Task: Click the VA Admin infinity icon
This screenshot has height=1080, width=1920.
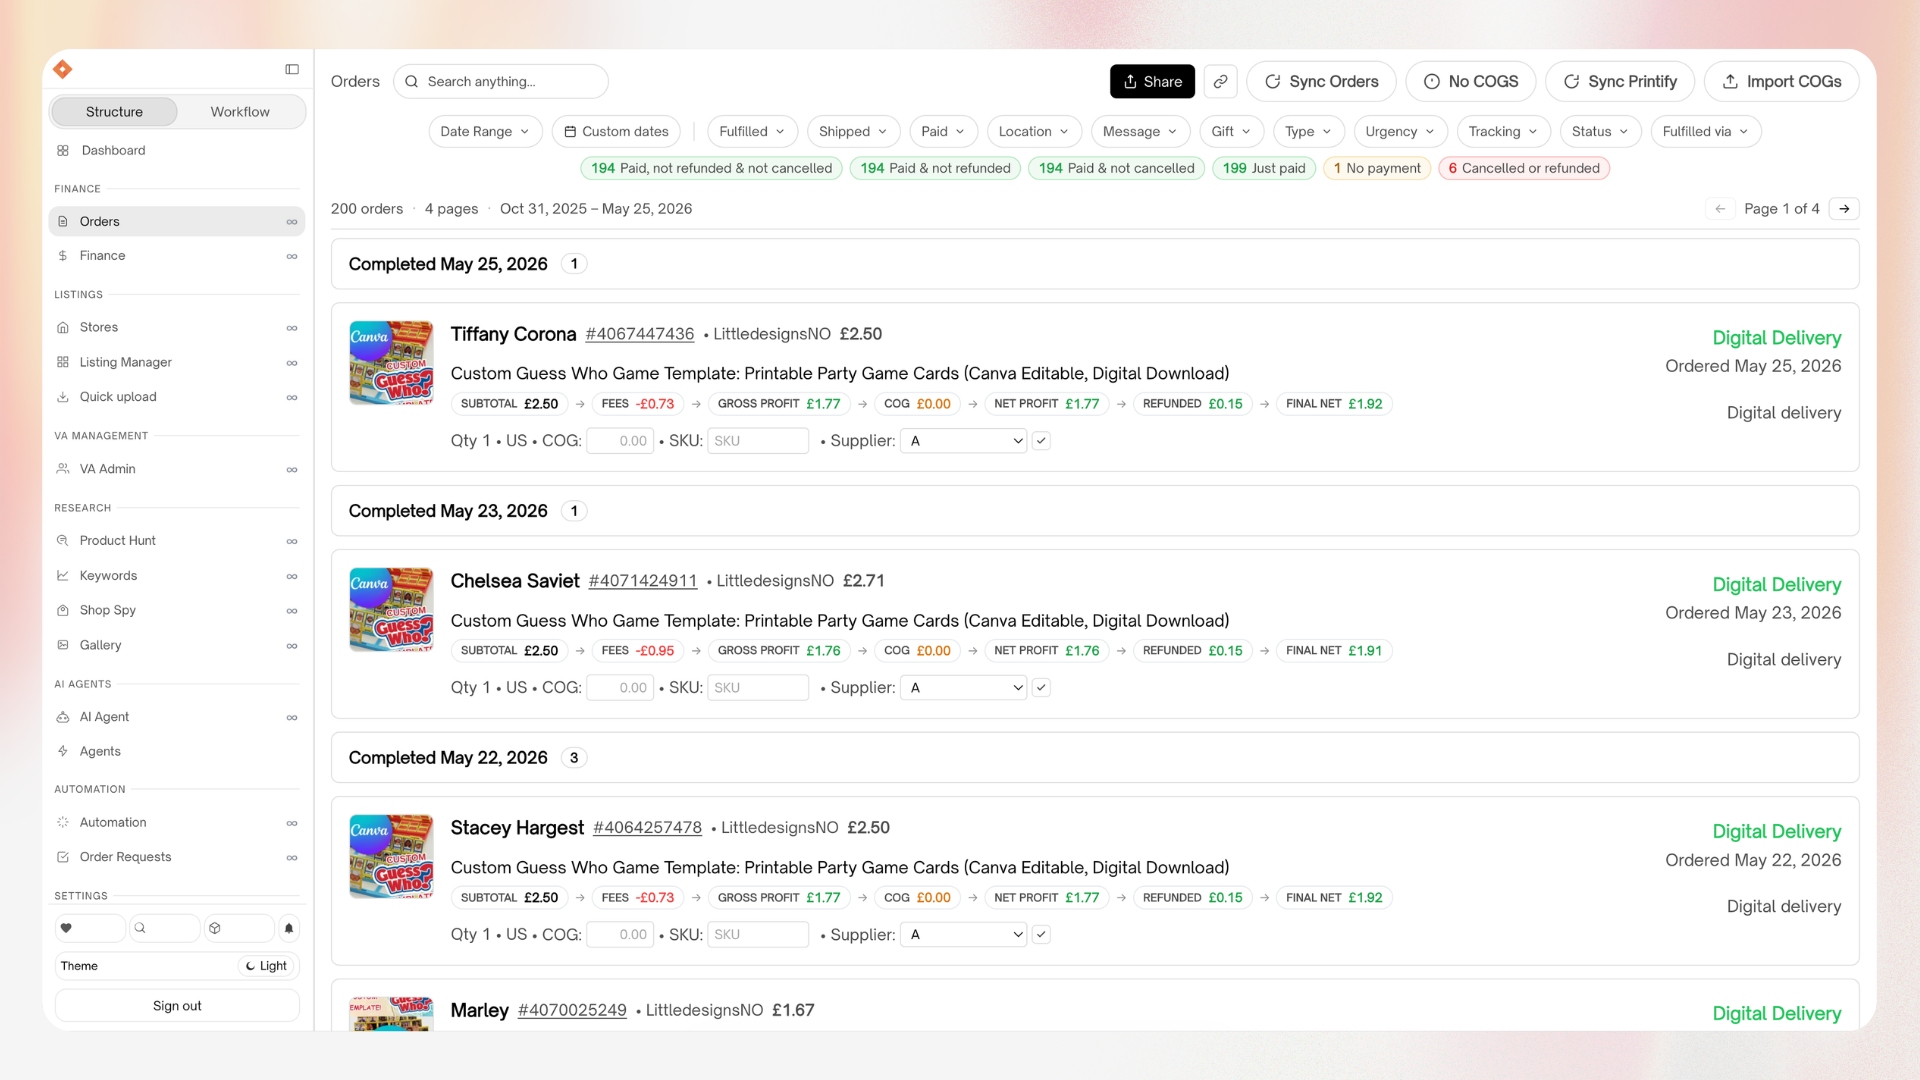Action: click(x=292, y=469)
